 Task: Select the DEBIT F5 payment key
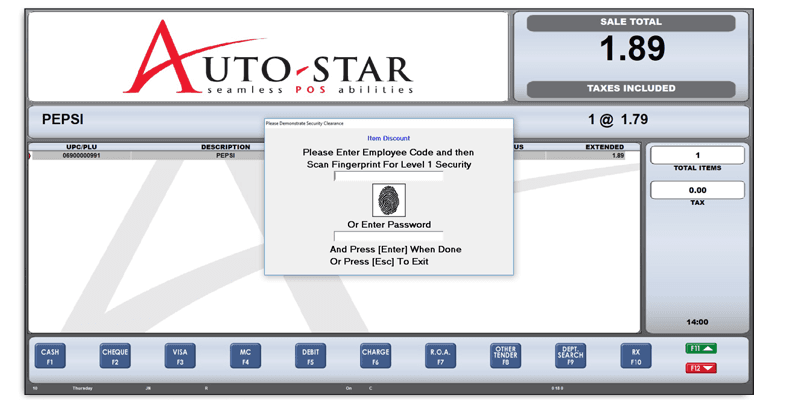(310, 356)
